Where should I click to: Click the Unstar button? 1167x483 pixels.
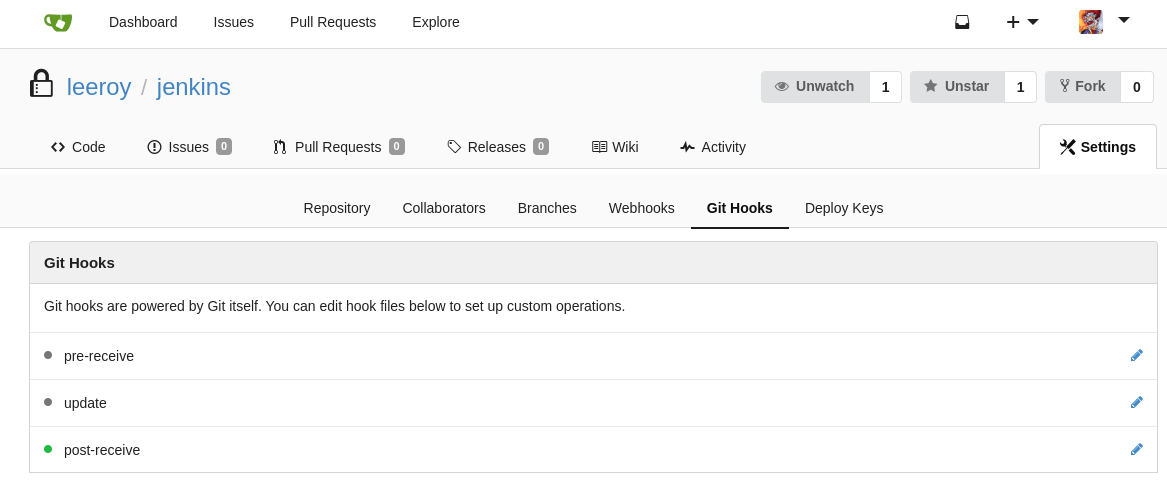(957, 87)
